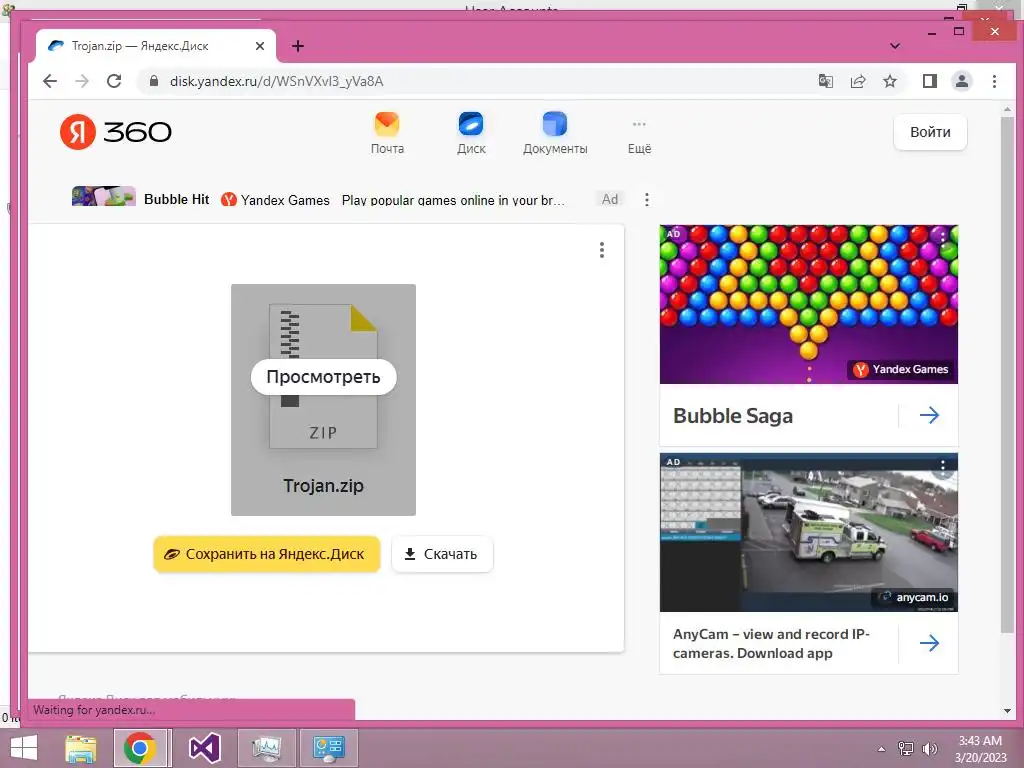This screenshot has height=768, width=1024.
Task: Reload the Yandex Disk page
Action: [x=114, y=81]
